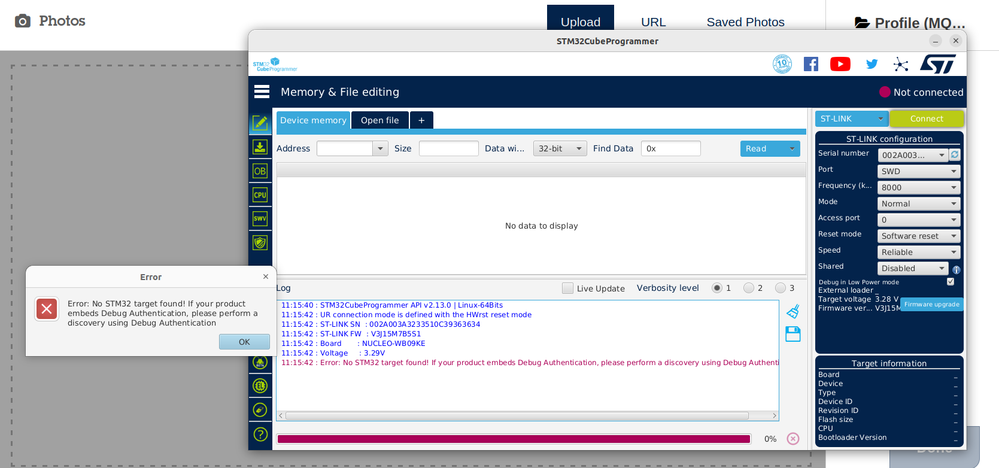Toggle the Live Update checkbox

pos(568,288)
